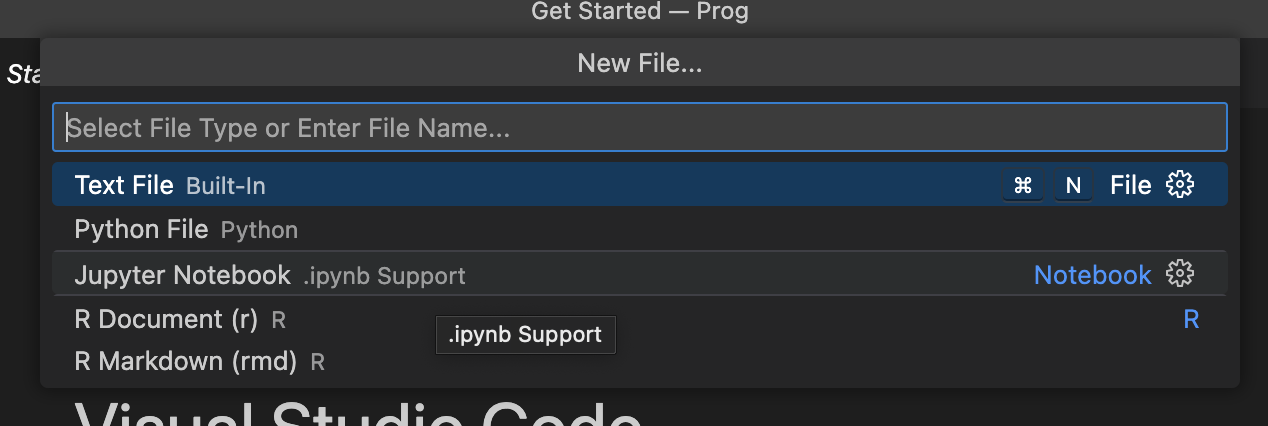Click the New File... dialog title
1268x426 pixels.
click(639, 64)
